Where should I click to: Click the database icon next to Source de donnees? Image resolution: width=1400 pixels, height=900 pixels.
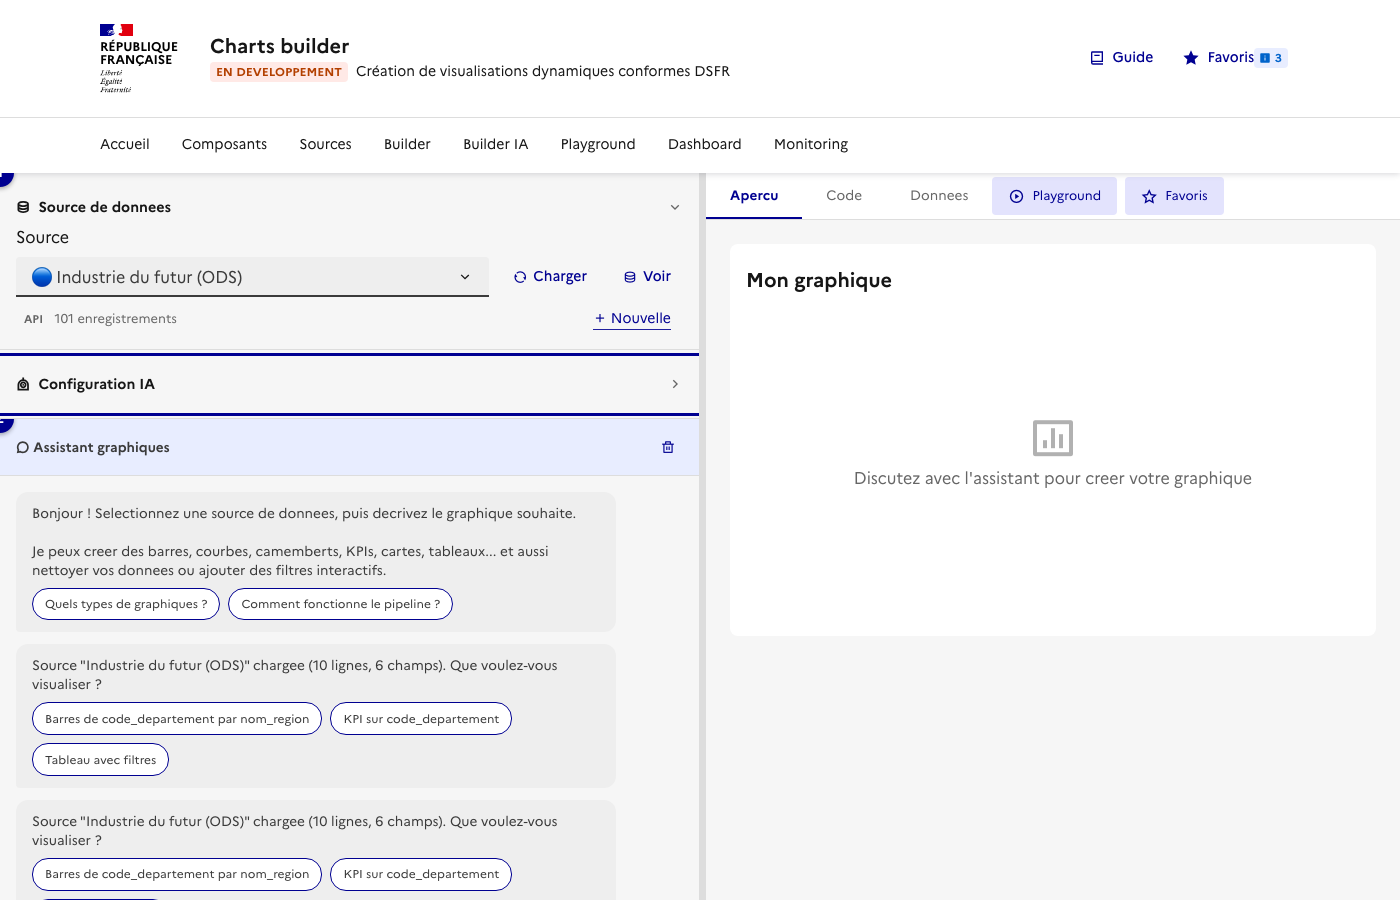pyautogui.click(x=23, y=207)
